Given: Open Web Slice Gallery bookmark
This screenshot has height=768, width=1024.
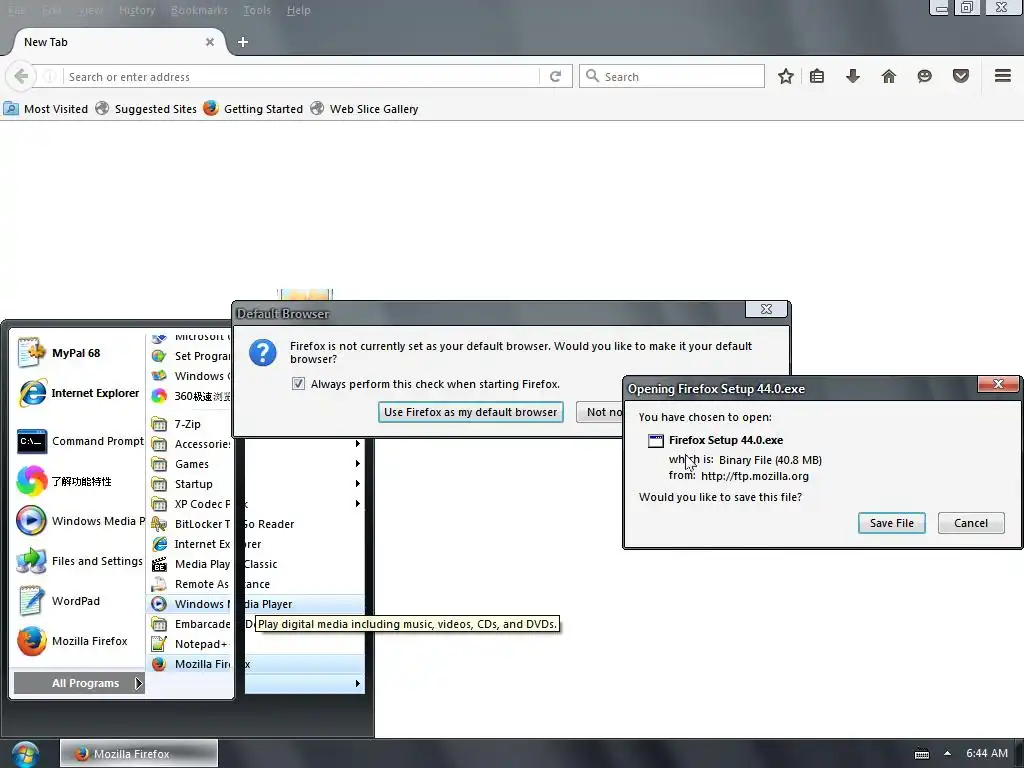Looking at the screenshot, I should click(364, 109).
